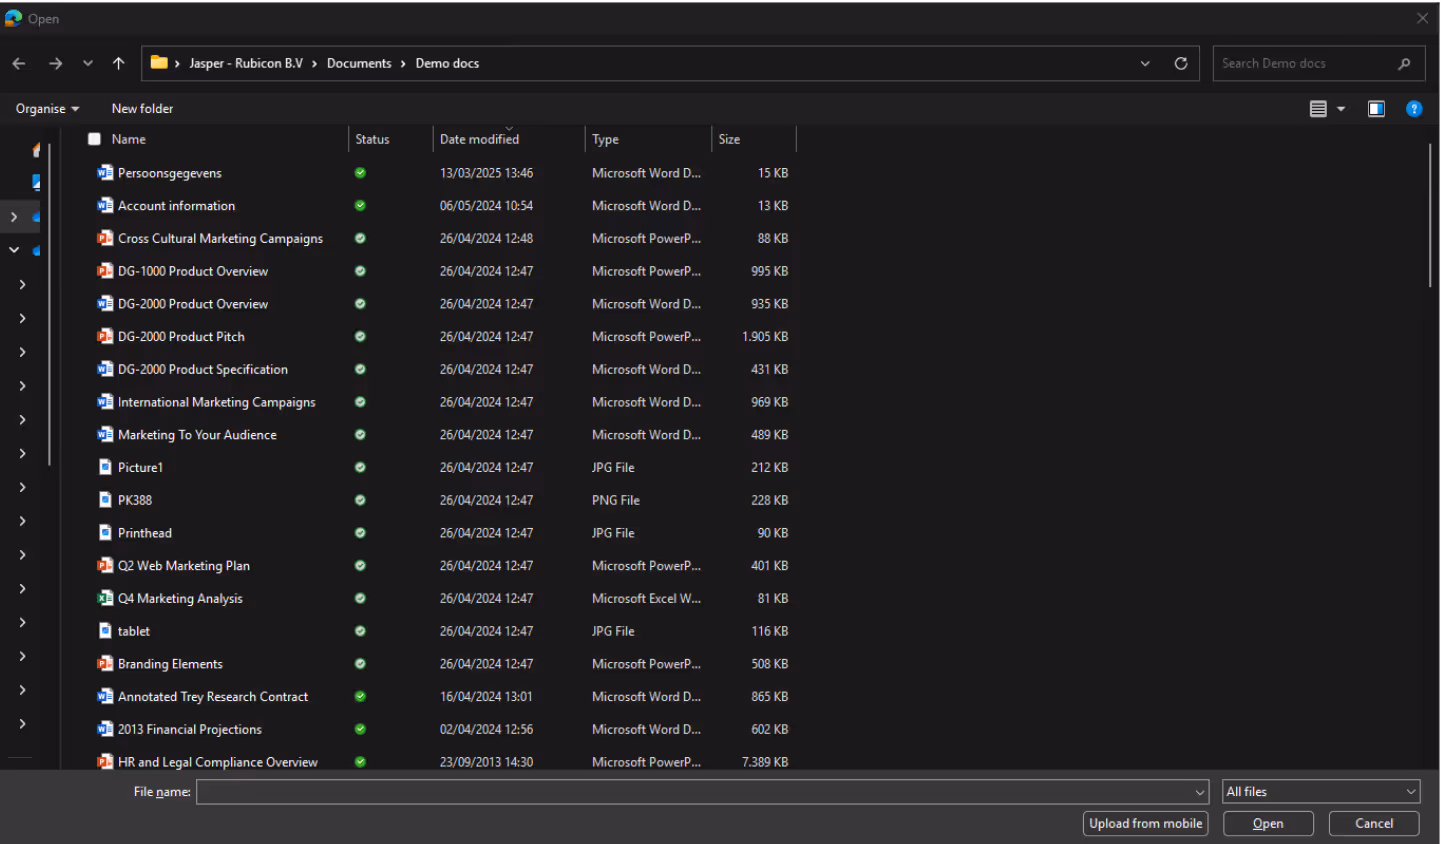Sort by the Size column header
This screenshot has height=844, width=1441.
click(729, 139)
